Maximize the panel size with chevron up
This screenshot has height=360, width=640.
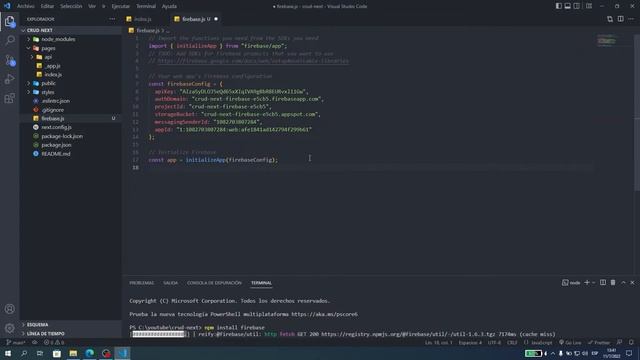(x=623, y=282)
